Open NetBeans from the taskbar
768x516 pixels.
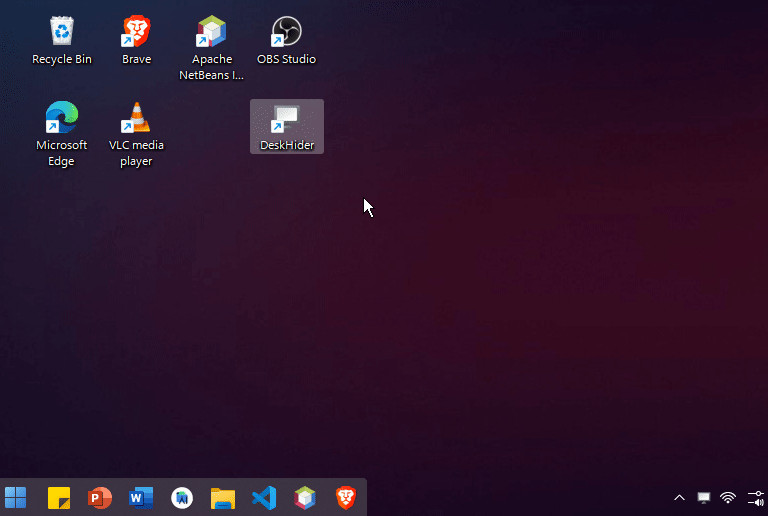[305, 498]
